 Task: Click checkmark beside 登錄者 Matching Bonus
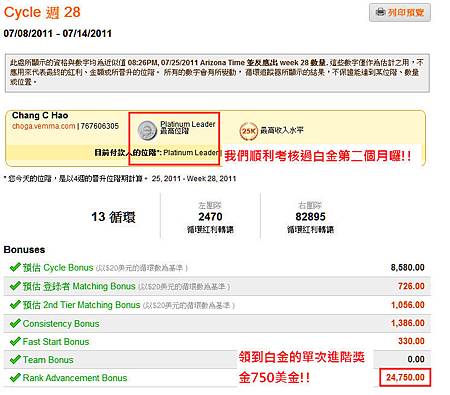tap(15, 286)
